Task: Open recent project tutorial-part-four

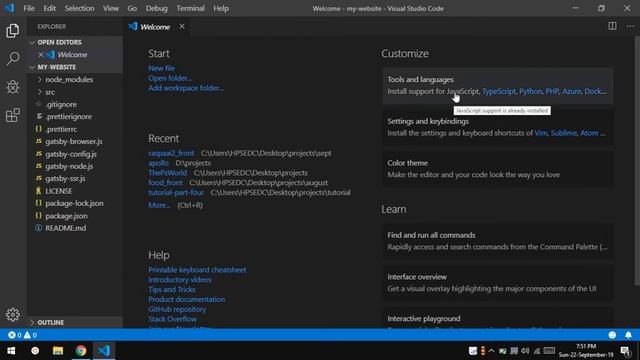Action: [x=176, y=192]
